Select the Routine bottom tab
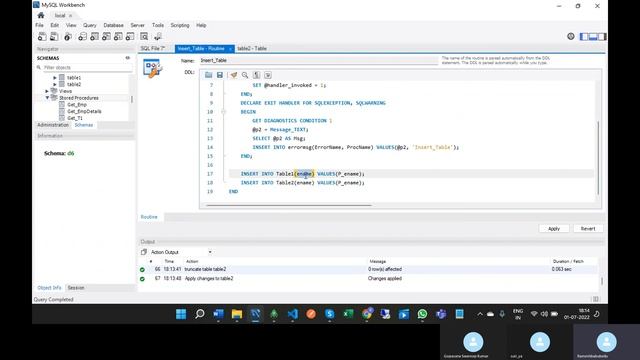The width and height of the screenshot is (640, 360). 149,217
